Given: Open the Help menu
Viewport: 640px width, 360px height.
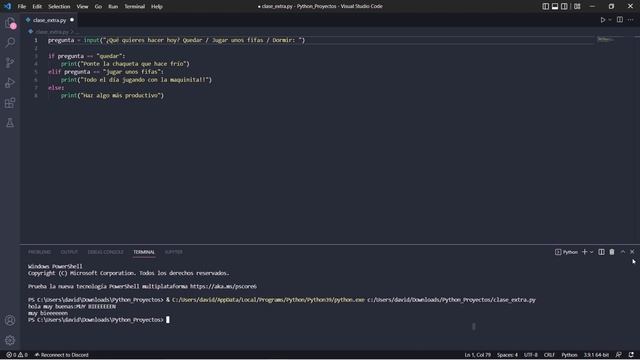Looking at the screenshot, I should [x=157, y=7].
